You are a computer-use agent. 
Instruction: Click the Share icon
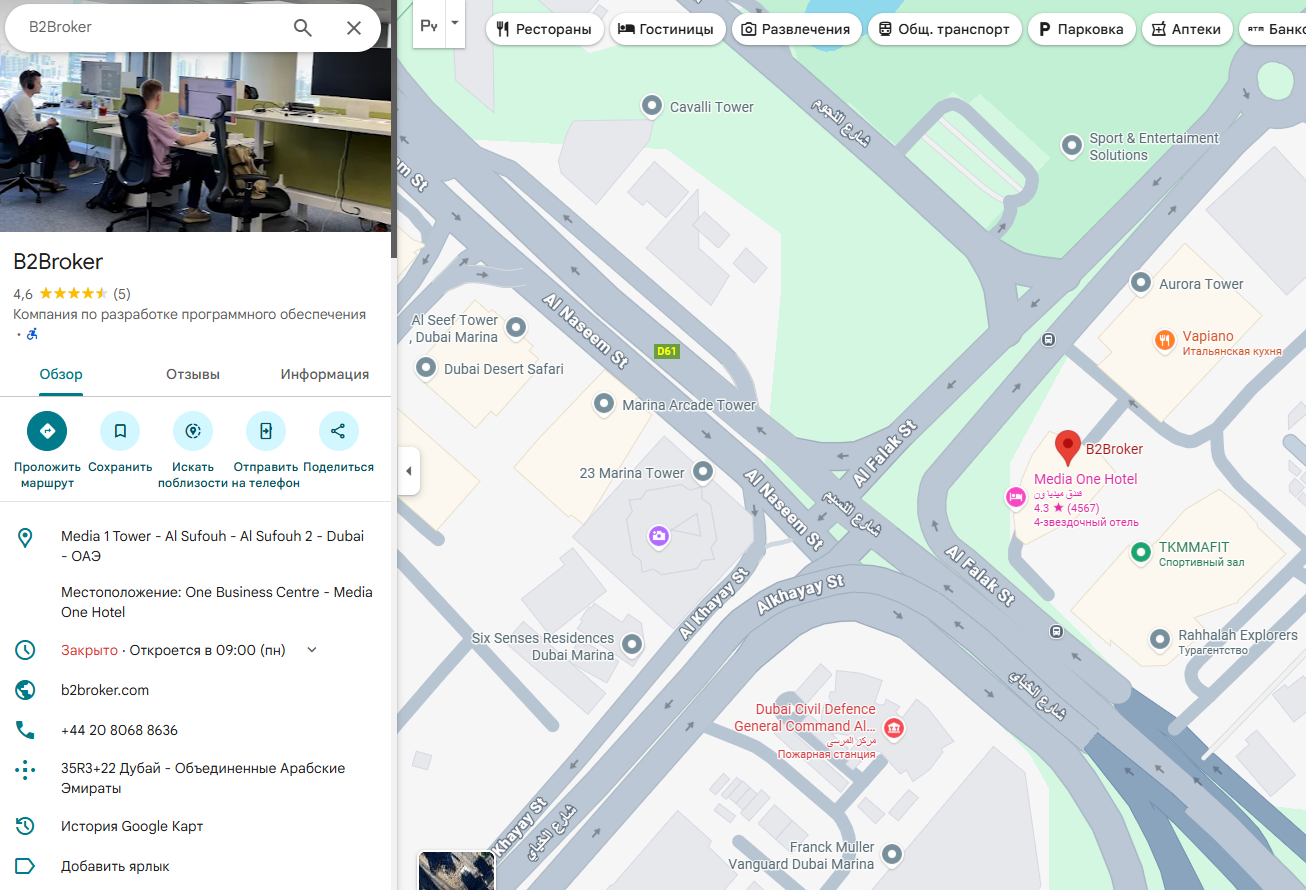click(x=338, y=431)
